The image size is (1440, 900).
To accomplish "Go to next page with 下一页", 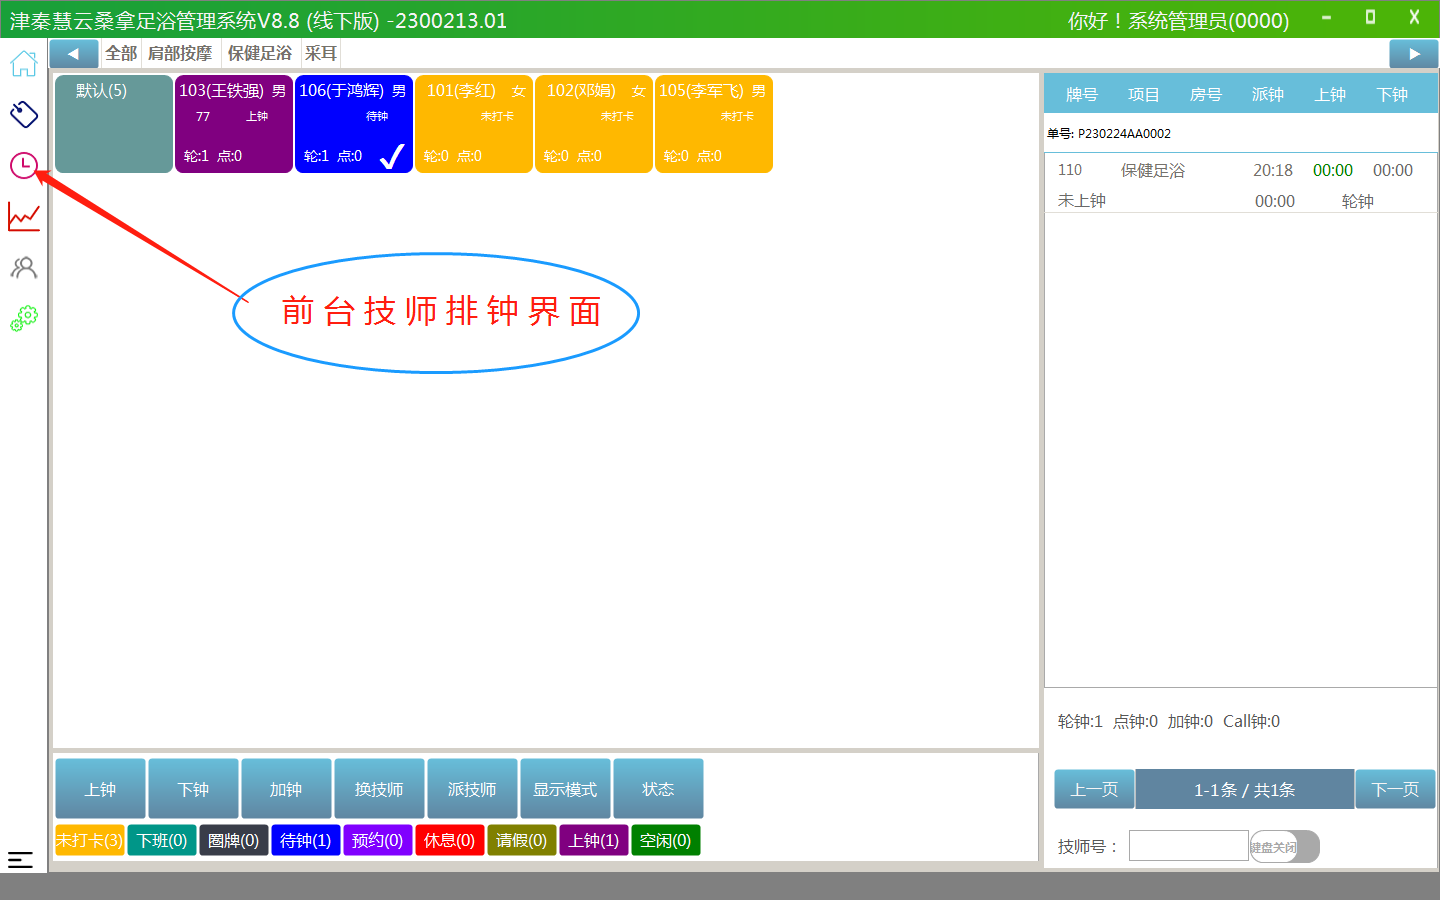I will click(x=1395, y=789).
